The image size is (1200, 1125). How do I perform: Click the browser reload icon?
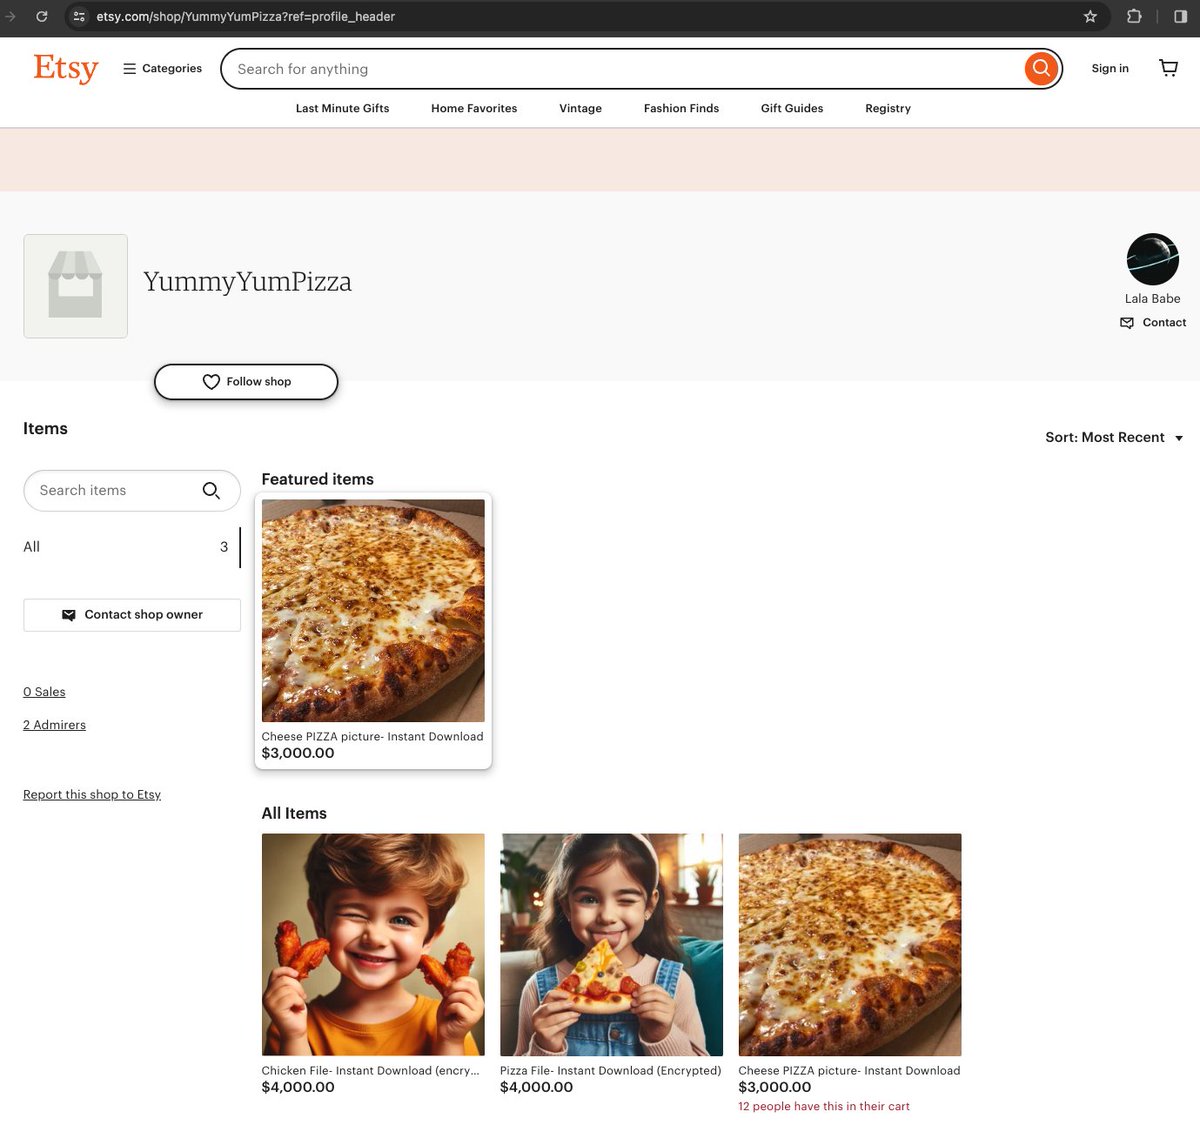pyautogui.click(x=42, y=16)
